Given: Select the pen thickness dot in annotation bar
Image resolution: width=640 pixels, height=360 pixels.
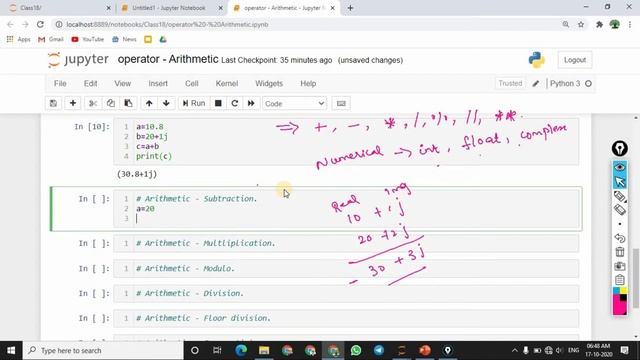Looking at the screenshot, I should click(x=620, y=224).
